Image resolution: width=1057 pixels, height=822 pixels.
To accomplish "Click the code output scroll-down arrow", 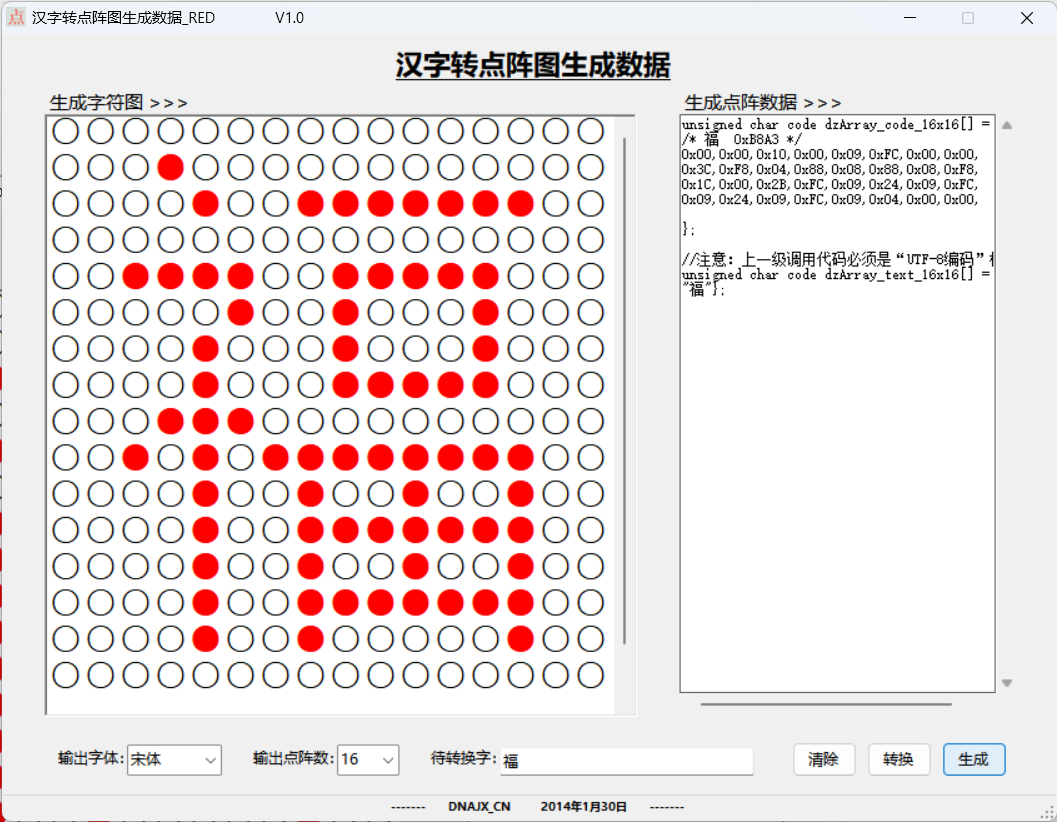I will [x=1006, y=683].
